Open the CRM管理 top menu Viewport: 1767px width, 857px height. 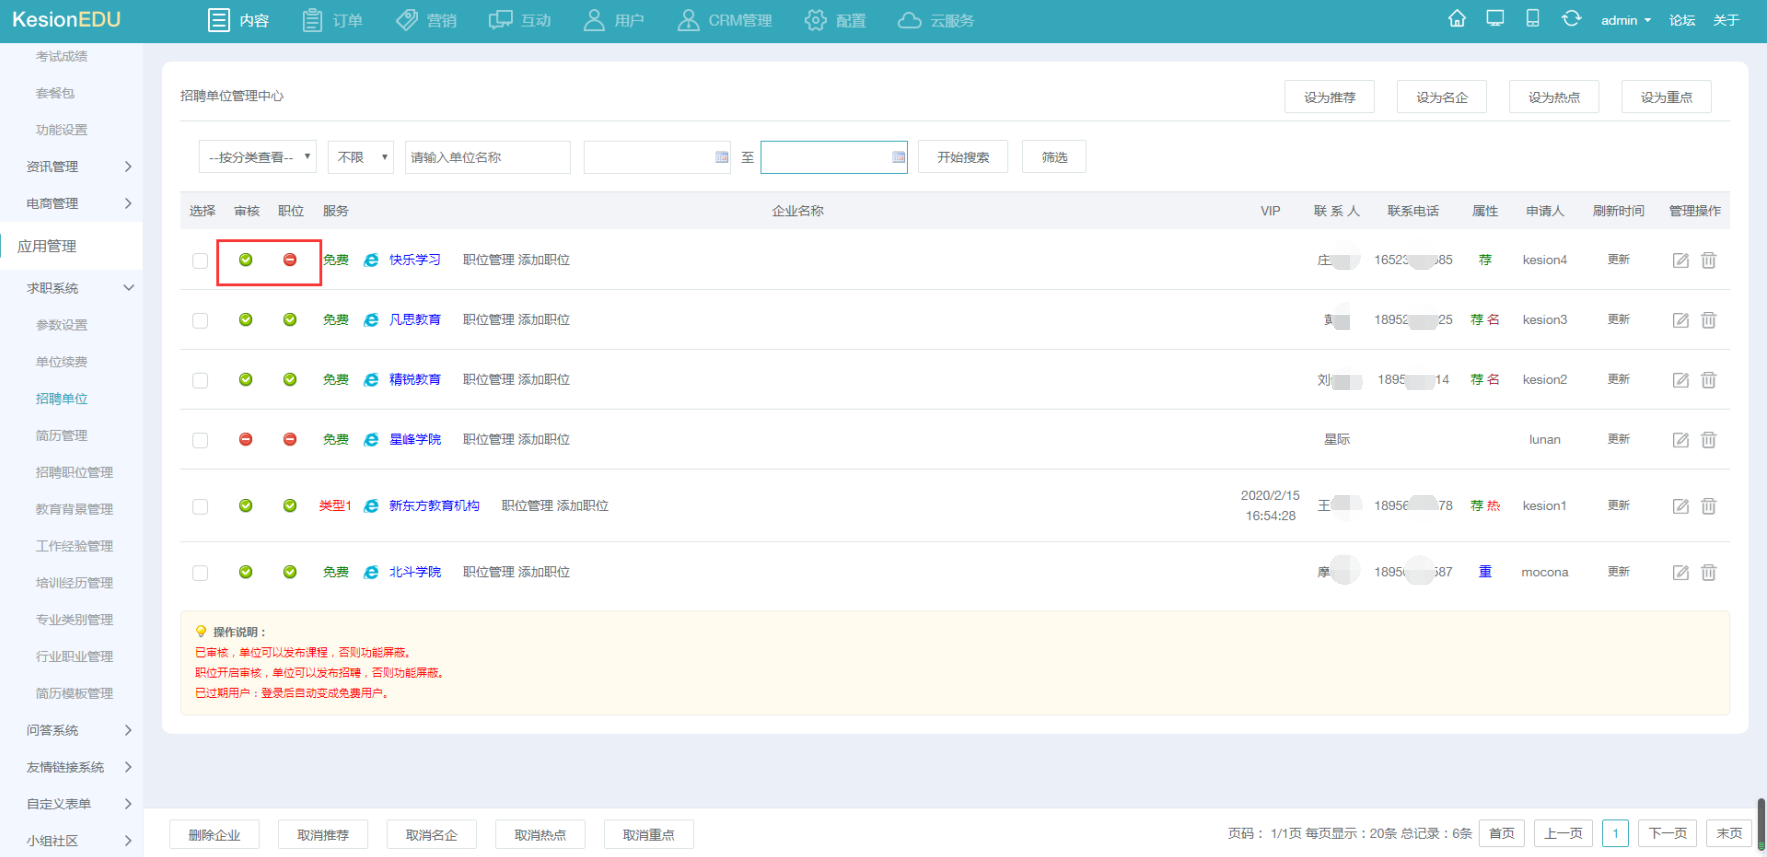tap(725, 20)
